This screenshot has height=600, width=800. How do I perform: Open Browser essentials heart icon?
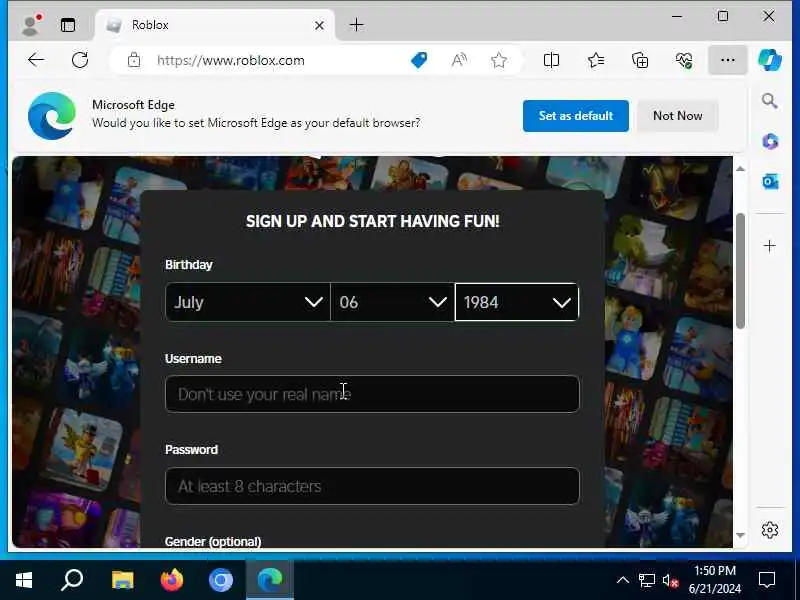684,60
